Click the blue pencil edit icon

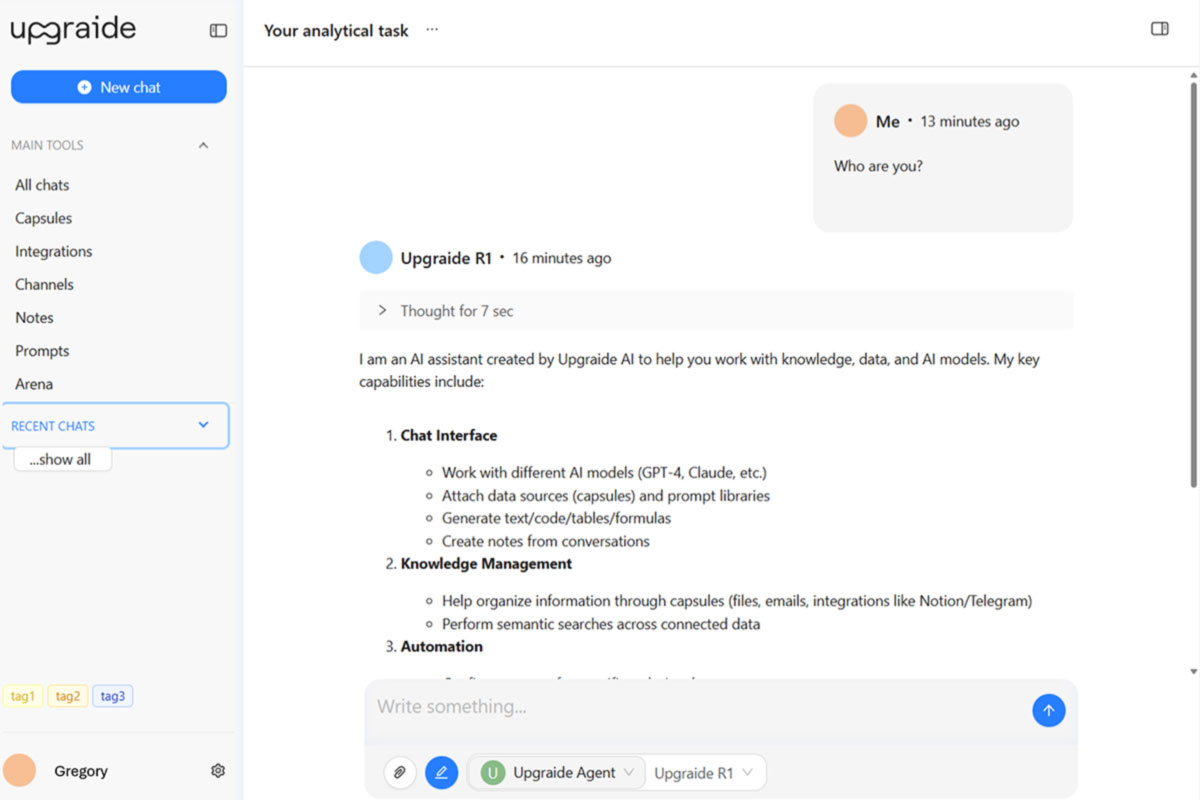[441, 772]
